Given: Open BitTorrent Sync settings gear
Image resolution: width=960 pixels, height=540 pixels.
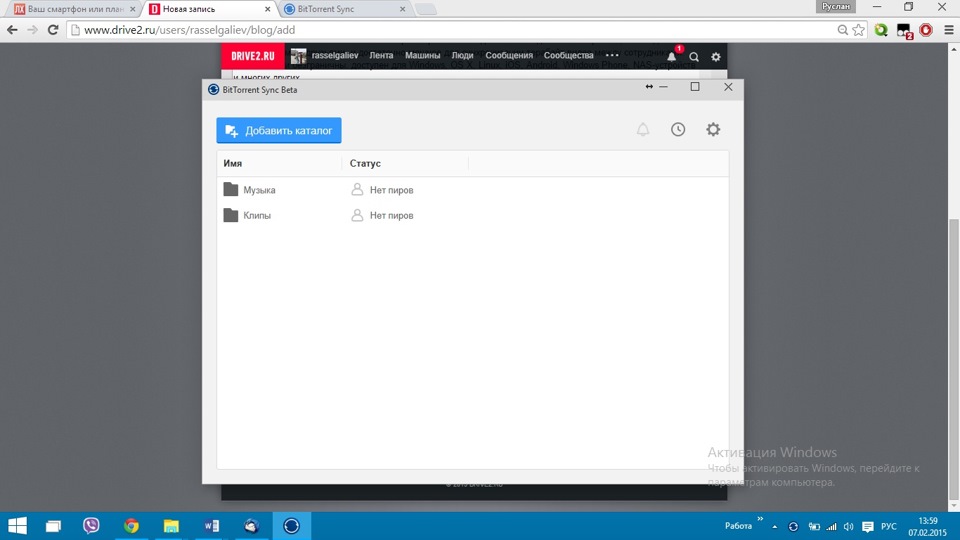Looking at the screenshot, I should (x=713, y=129).
